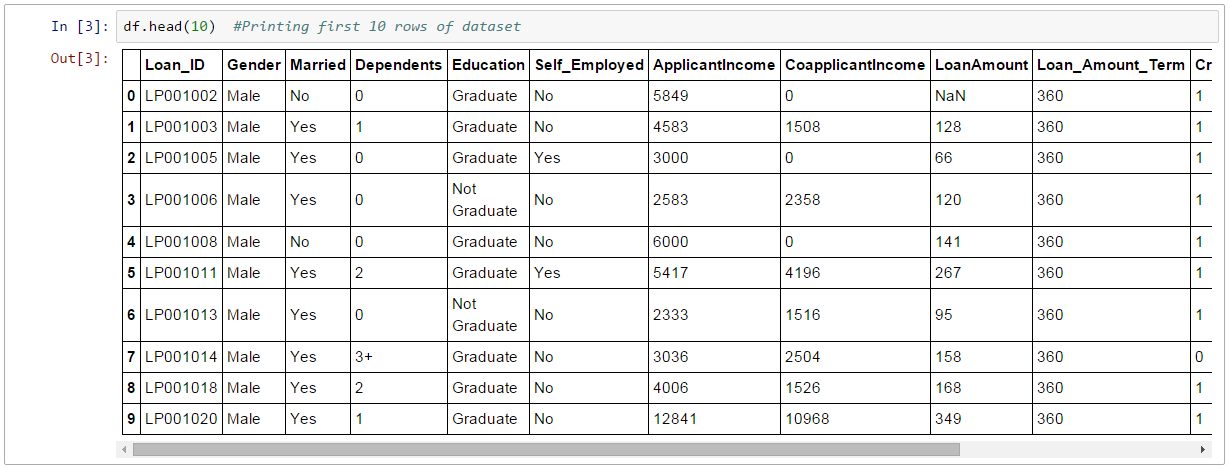Click the Self_Employed column header
1230x469 pixels.
588,65
